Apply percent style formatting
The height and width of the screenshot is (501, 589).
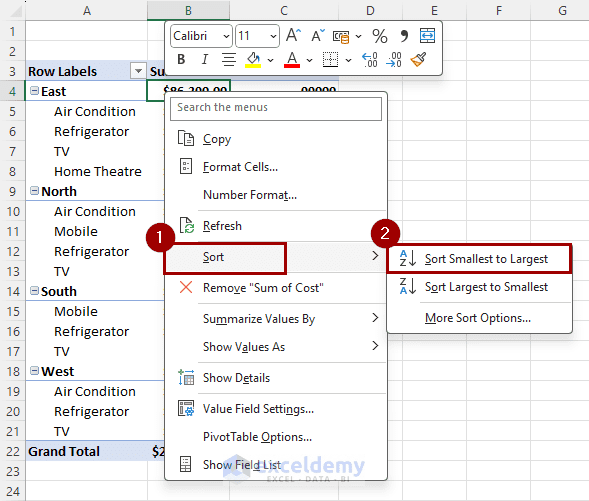click(x=379, y=36)
